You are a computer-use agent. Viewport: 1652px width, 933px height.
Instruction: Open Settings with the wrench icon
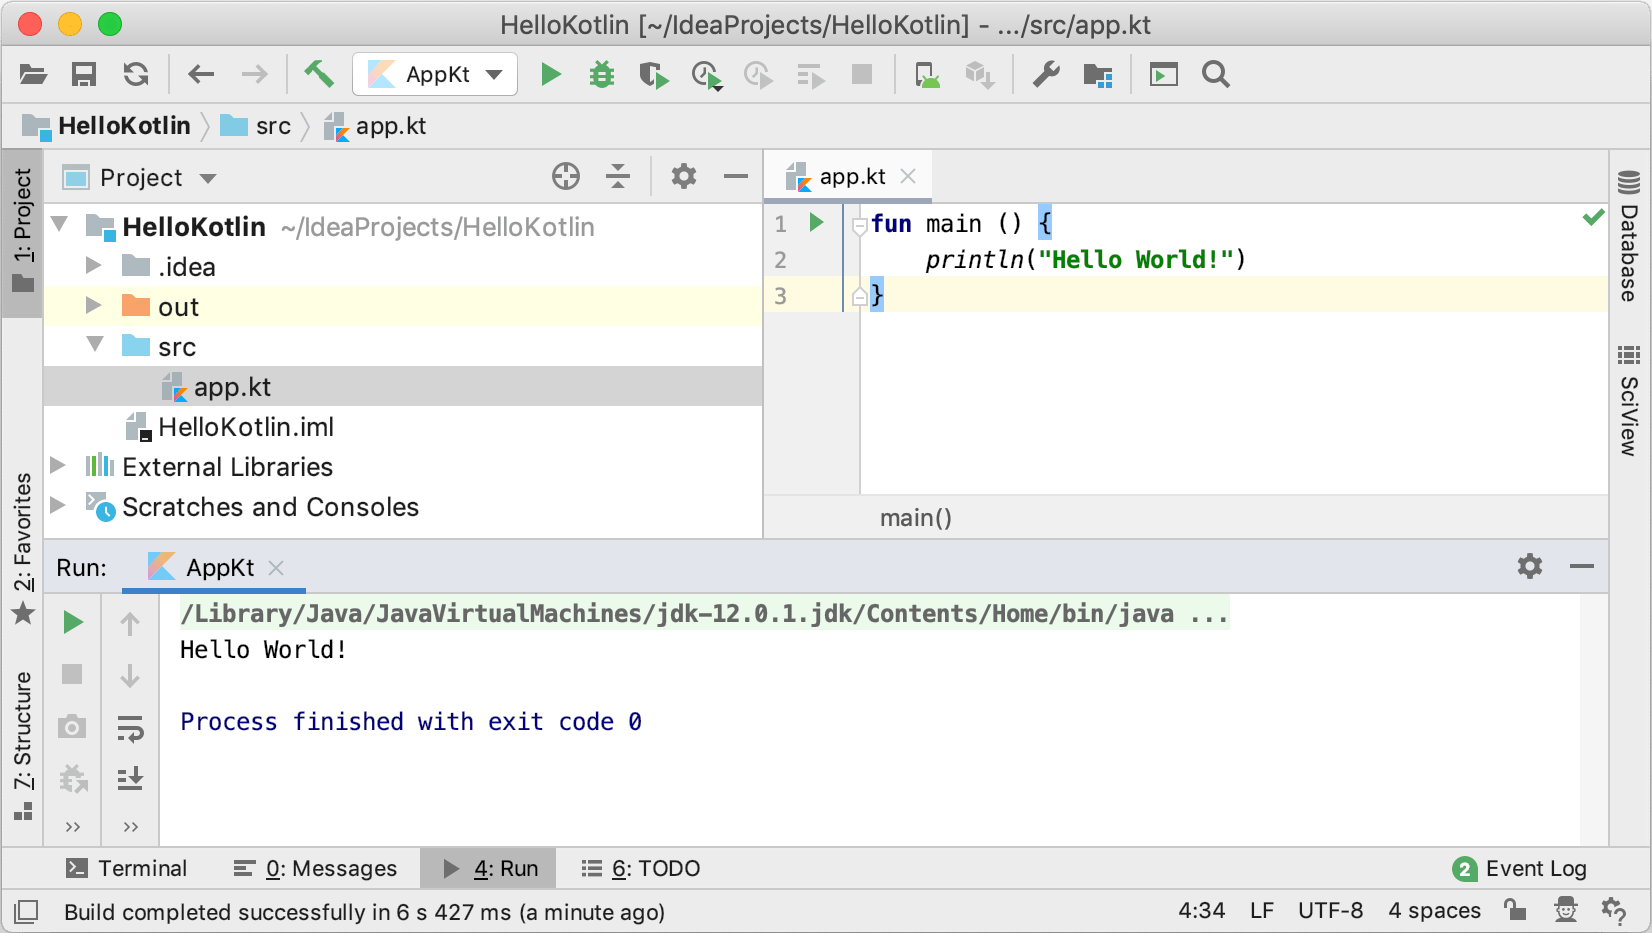click(1046, 74)
